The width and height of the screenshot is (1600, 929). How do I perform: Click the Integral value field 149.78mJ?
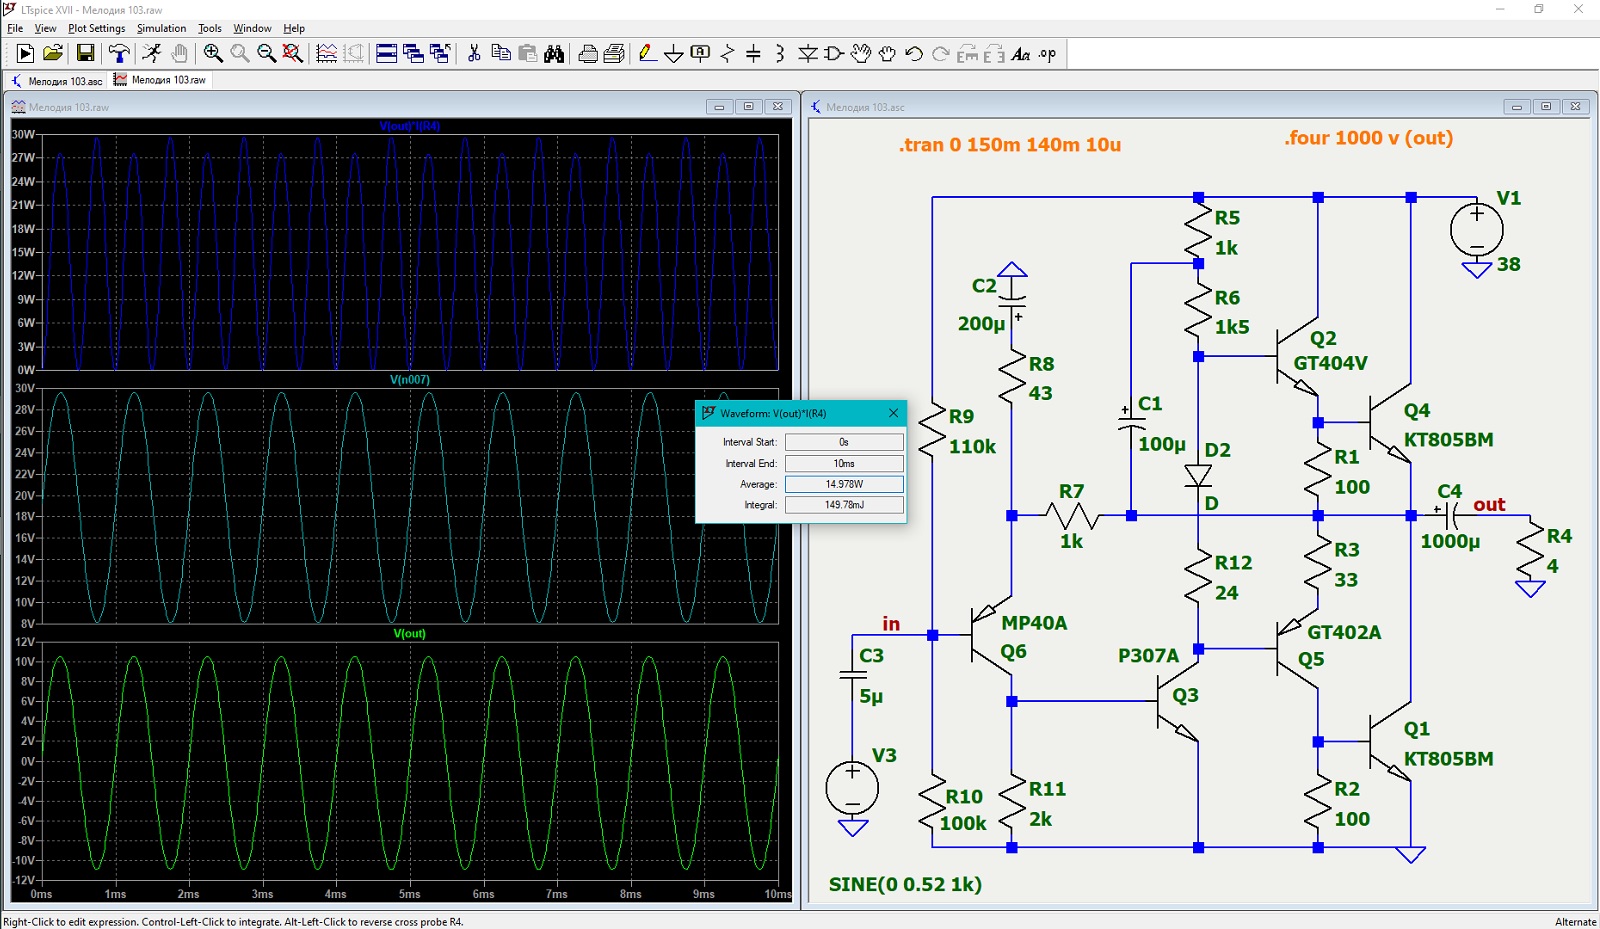pyautogui.click(x=844, y=505)
